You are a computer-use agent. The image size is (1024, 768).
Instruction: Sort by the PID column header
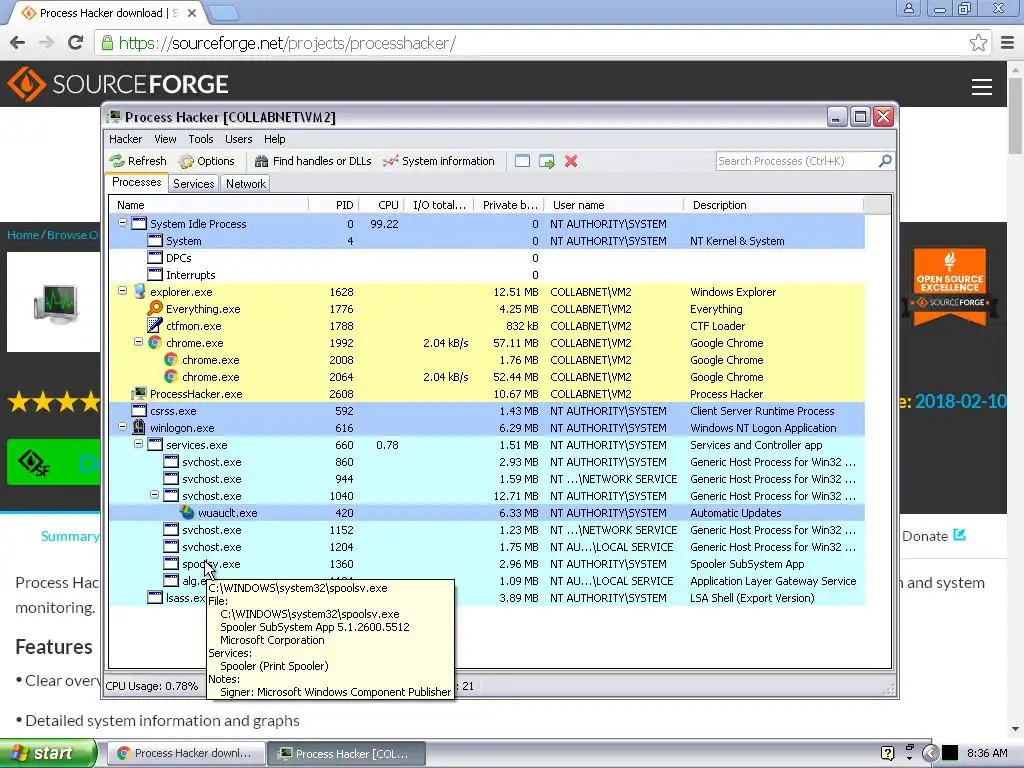[x=334, y=205]
